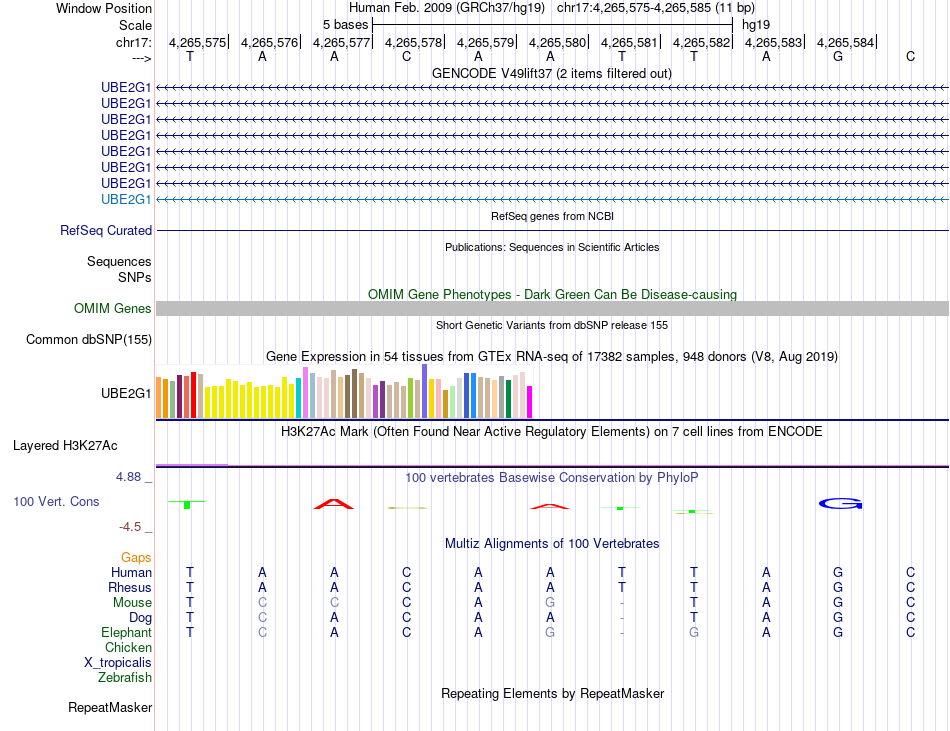Open '100 vertebrates Basewise Conservation by PhyloP' title

tap(552, 477)
